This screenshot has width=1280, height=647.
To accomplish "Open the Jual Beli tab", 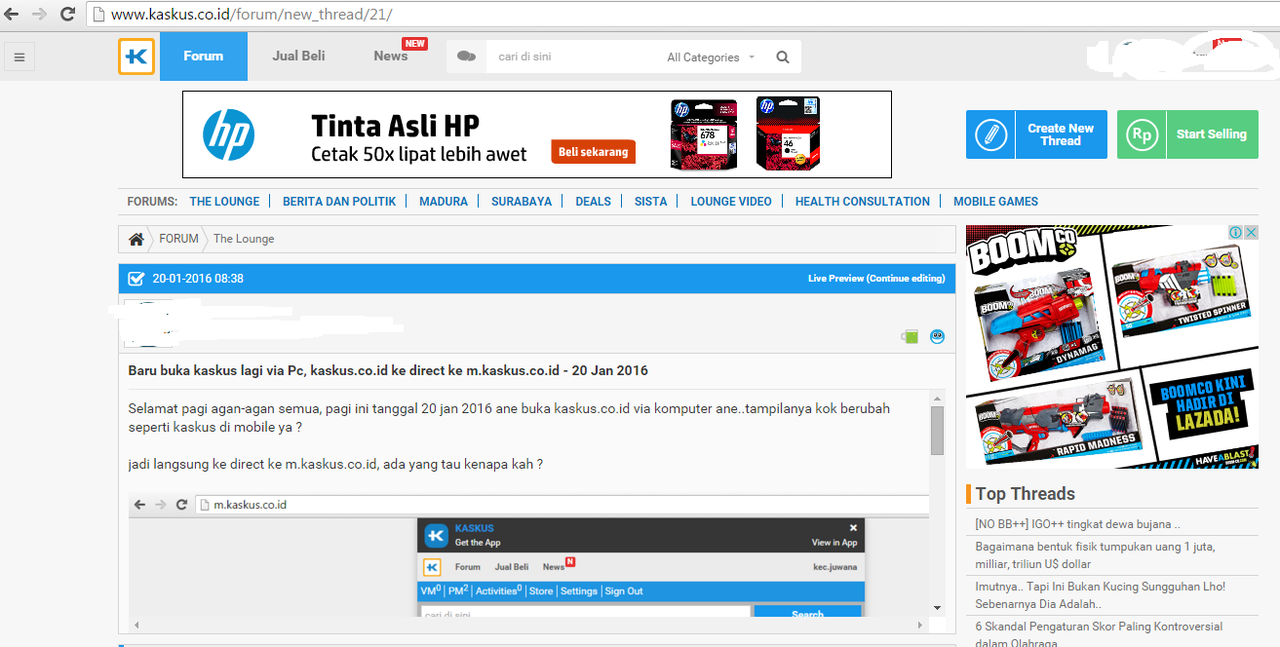I will pyautogui.click(x=299, y=56).
